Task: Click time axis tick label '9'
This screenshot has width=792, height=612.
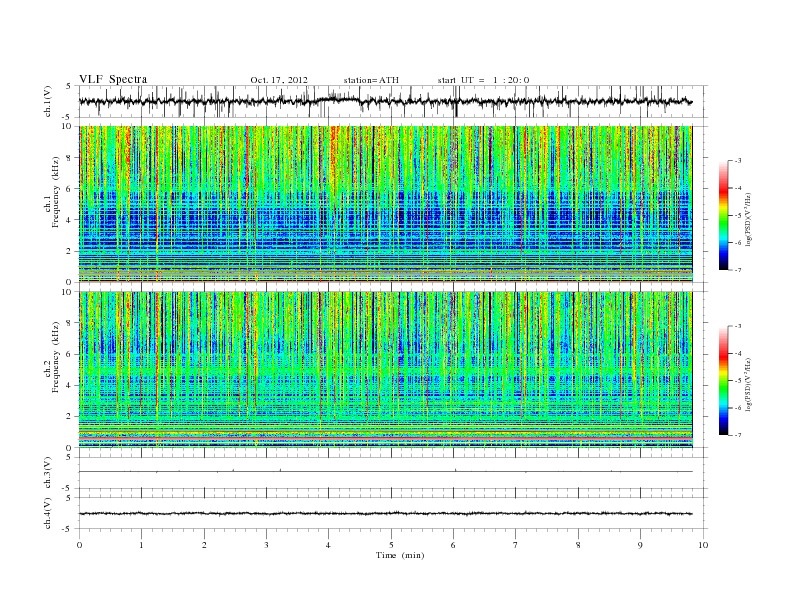Action: pos(640,545)
